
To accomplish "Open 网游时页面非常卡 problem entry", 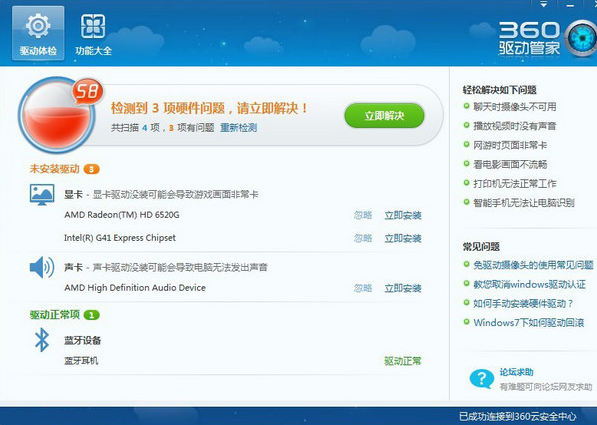I will coord(510,145).
